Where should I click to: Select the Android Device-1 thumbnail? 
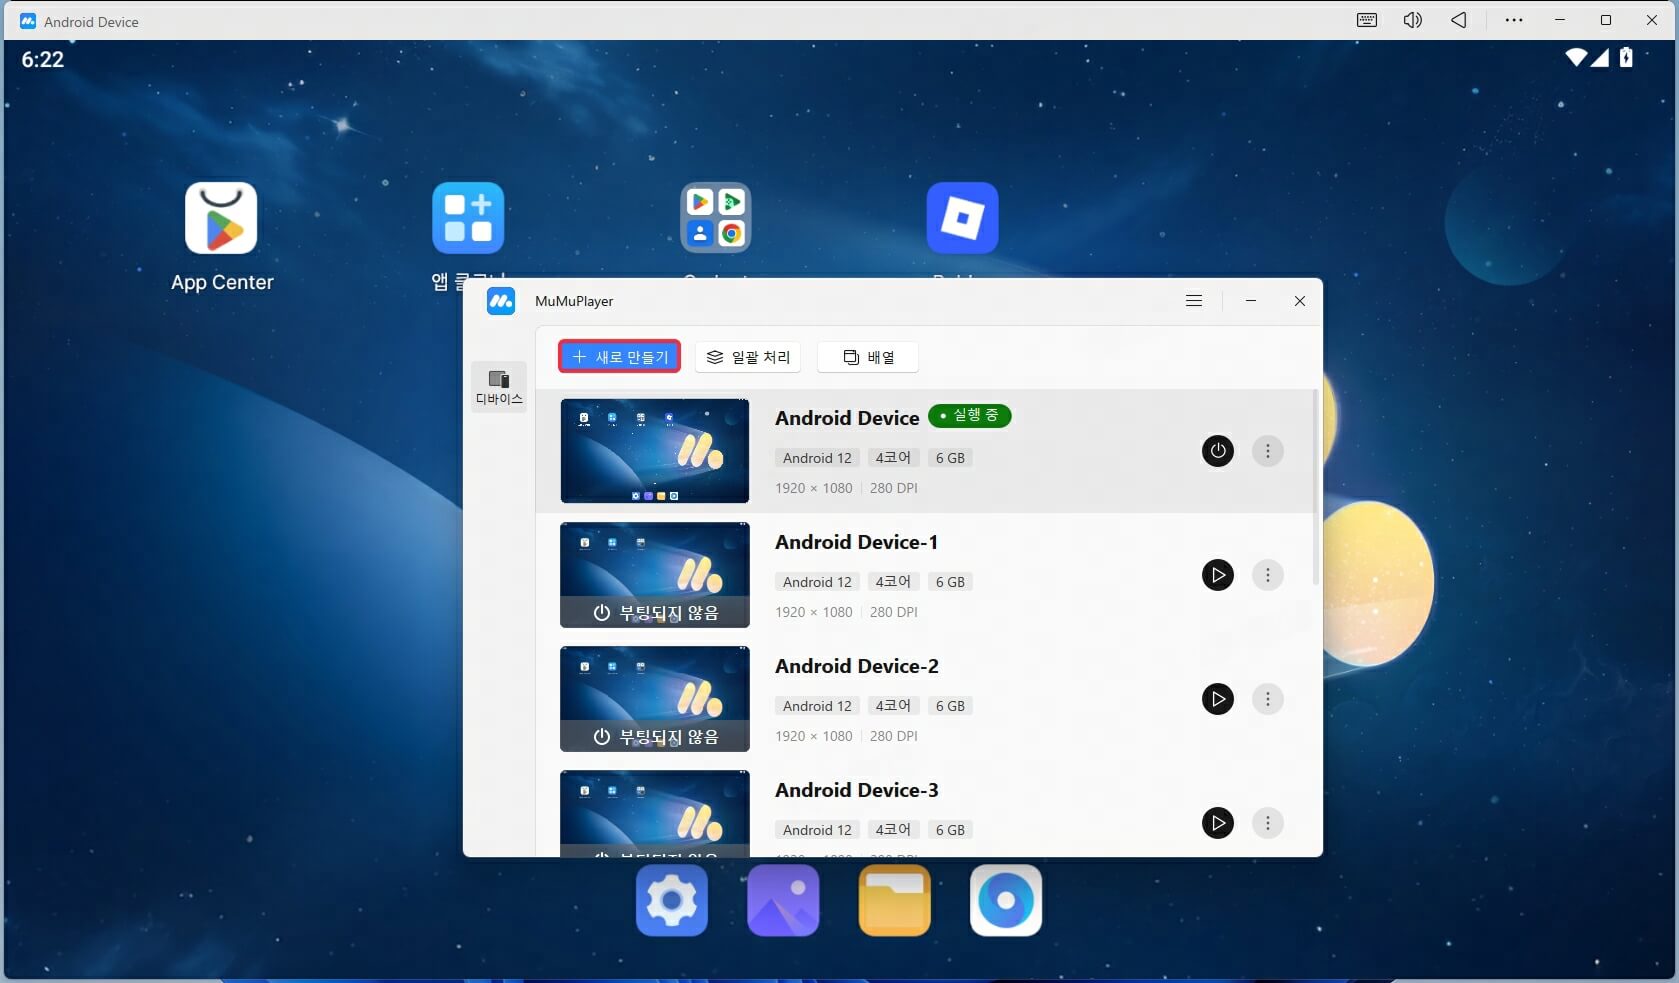655,575
